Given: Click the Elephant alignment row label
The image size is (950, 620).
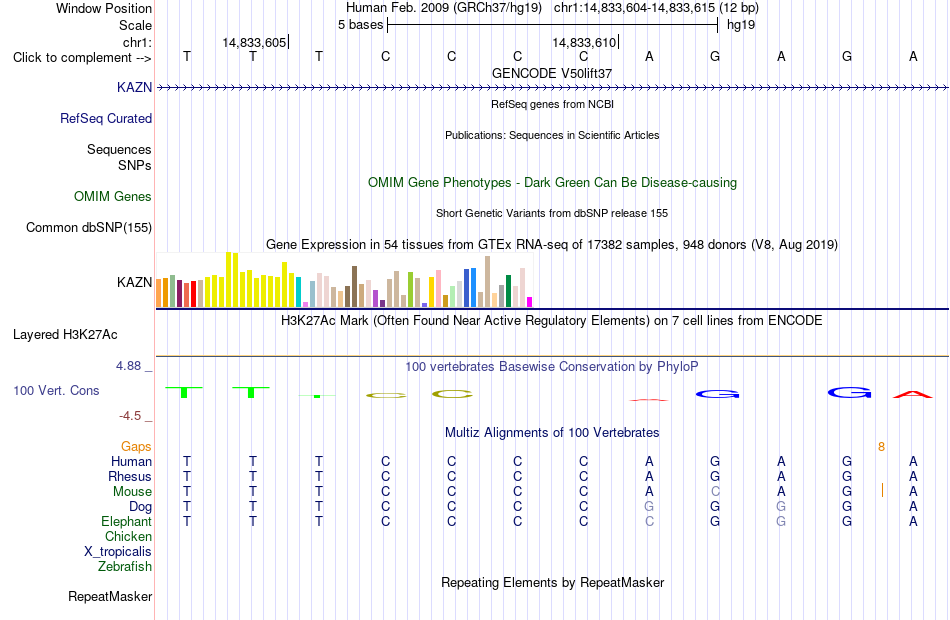Looking at the screenshot, I should 126,521.
